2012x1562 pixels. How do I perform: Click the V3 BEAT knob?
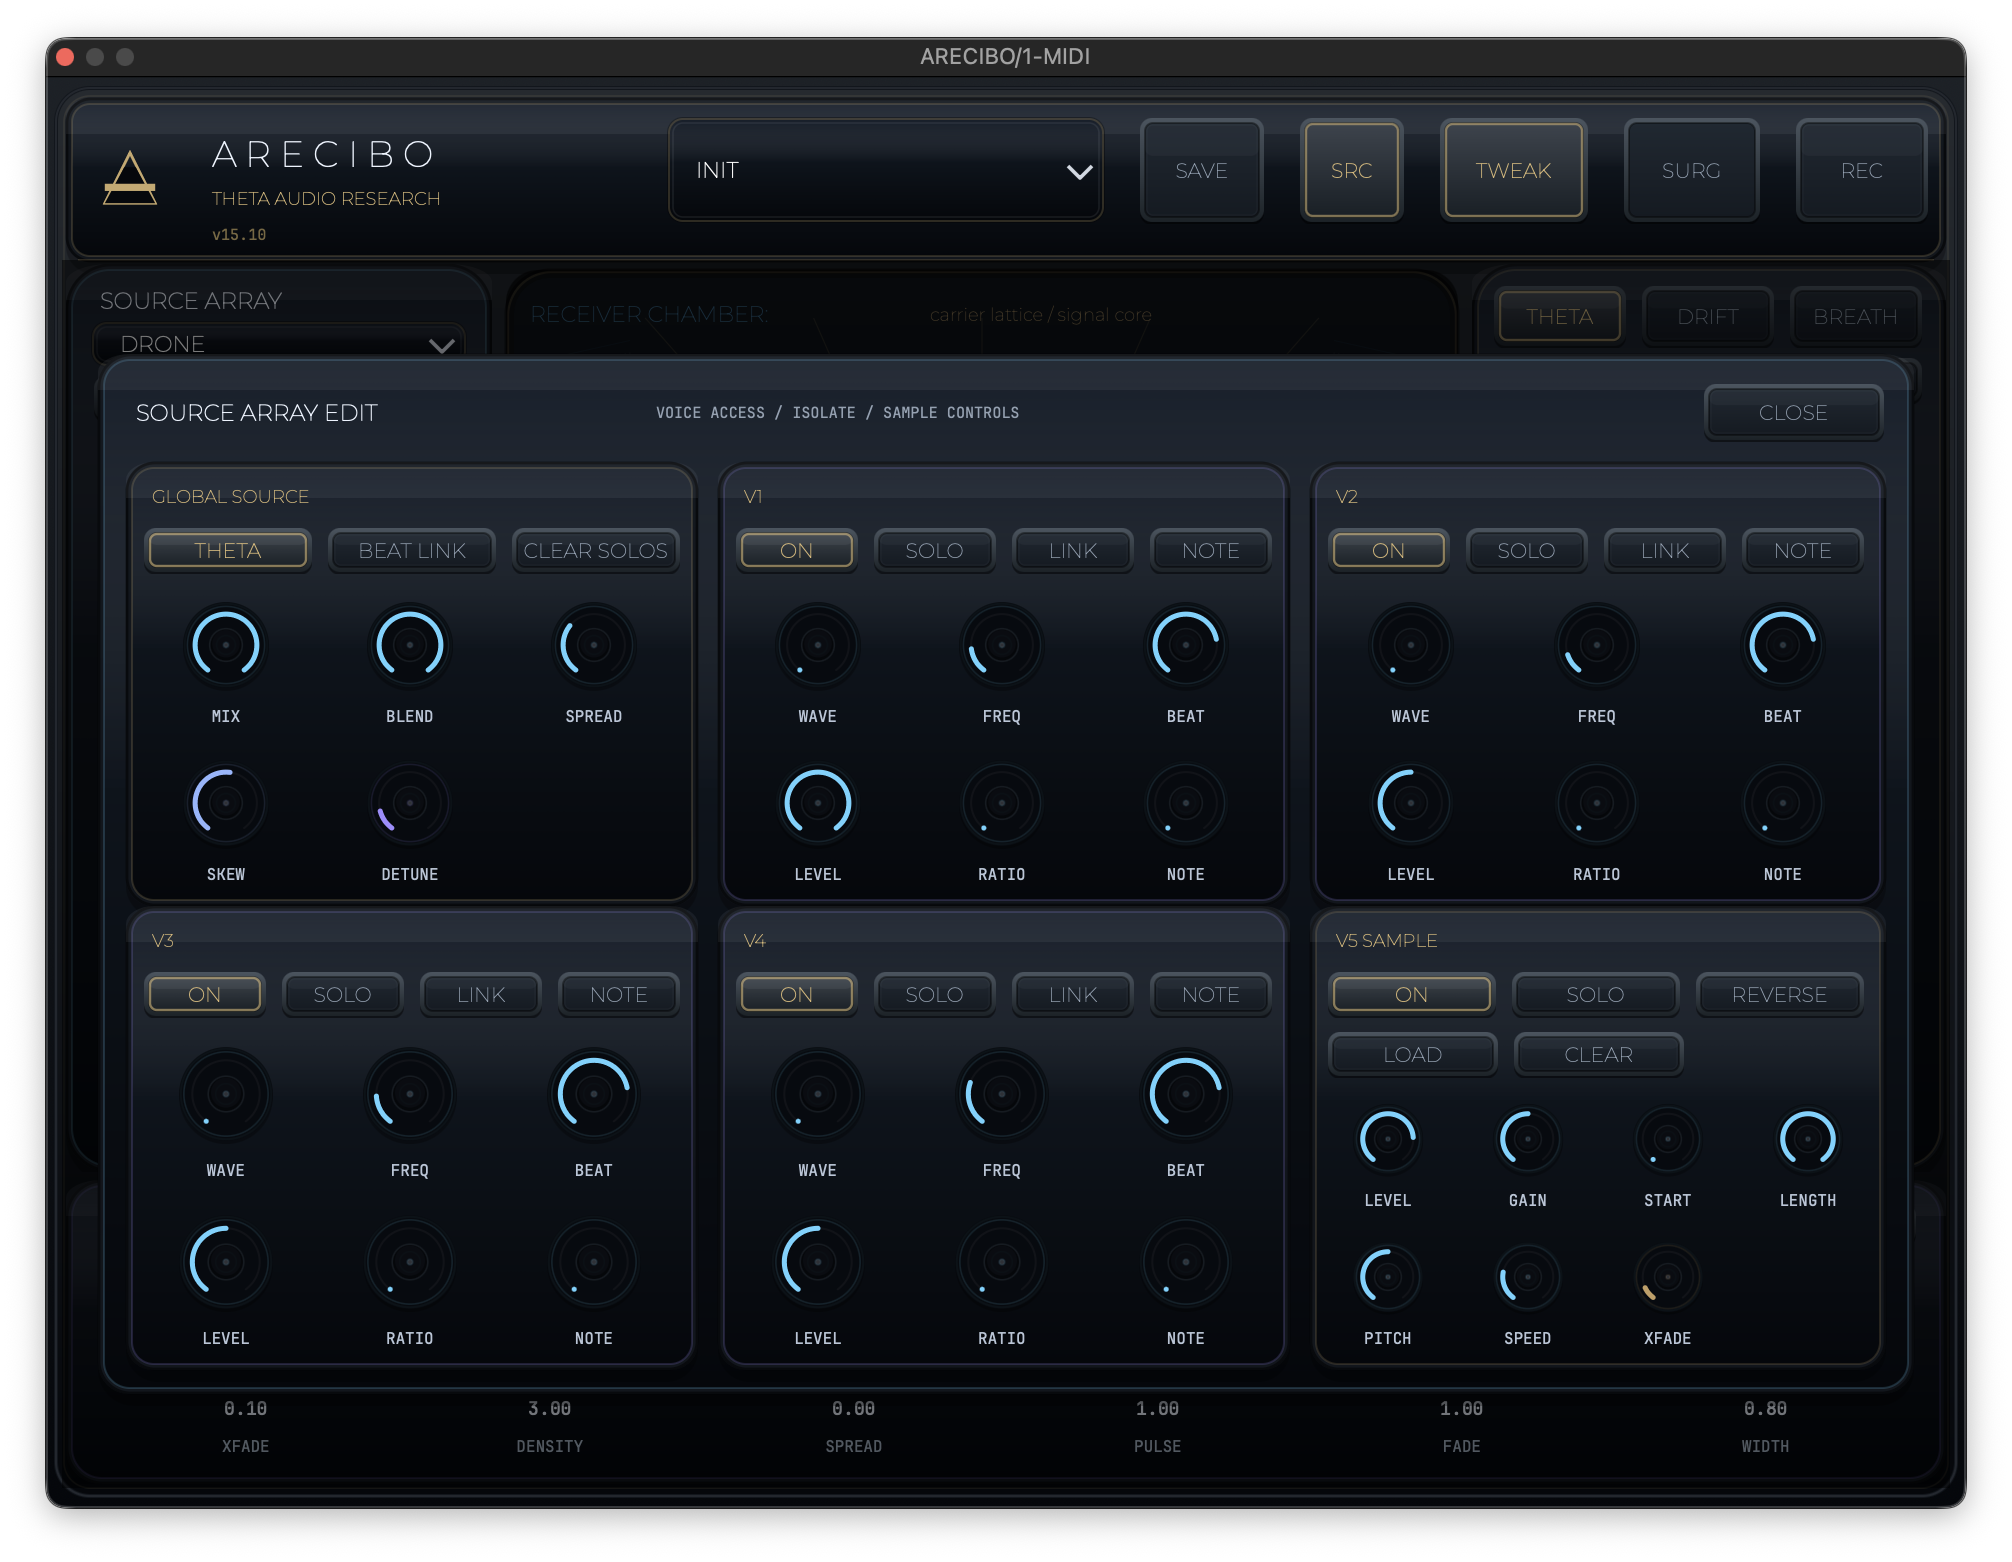(594, 1094)
